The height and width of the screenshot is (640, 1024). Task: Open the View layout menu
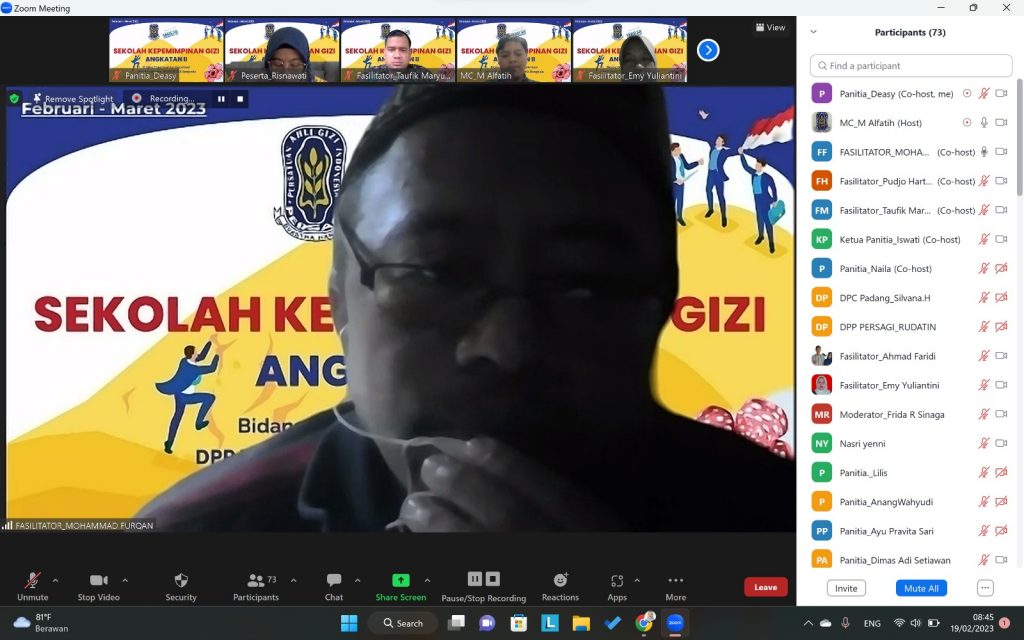pos(770,28)
